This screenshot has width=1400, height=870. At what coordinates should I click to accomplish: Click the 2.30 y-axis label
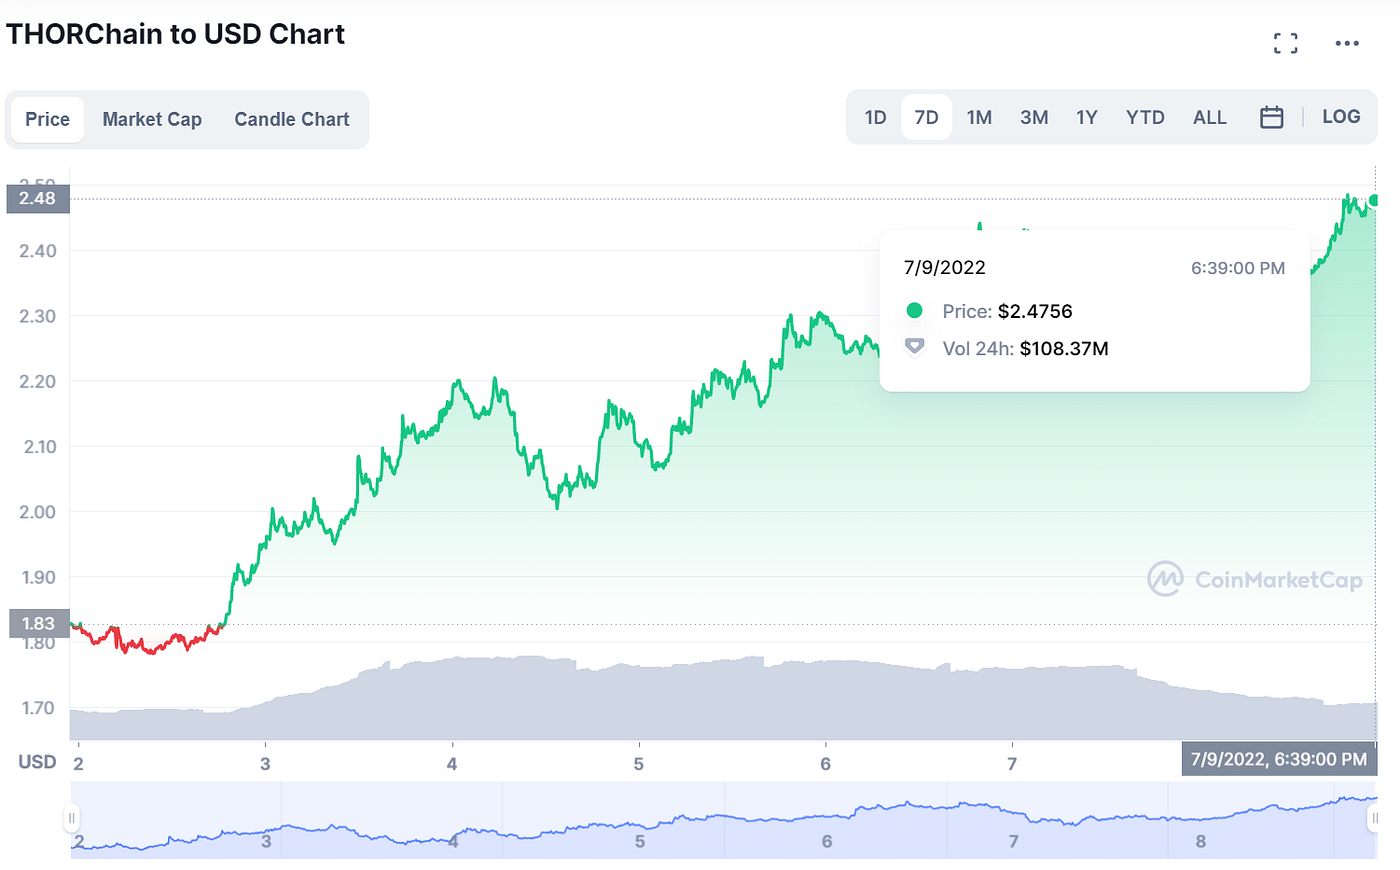38,316
